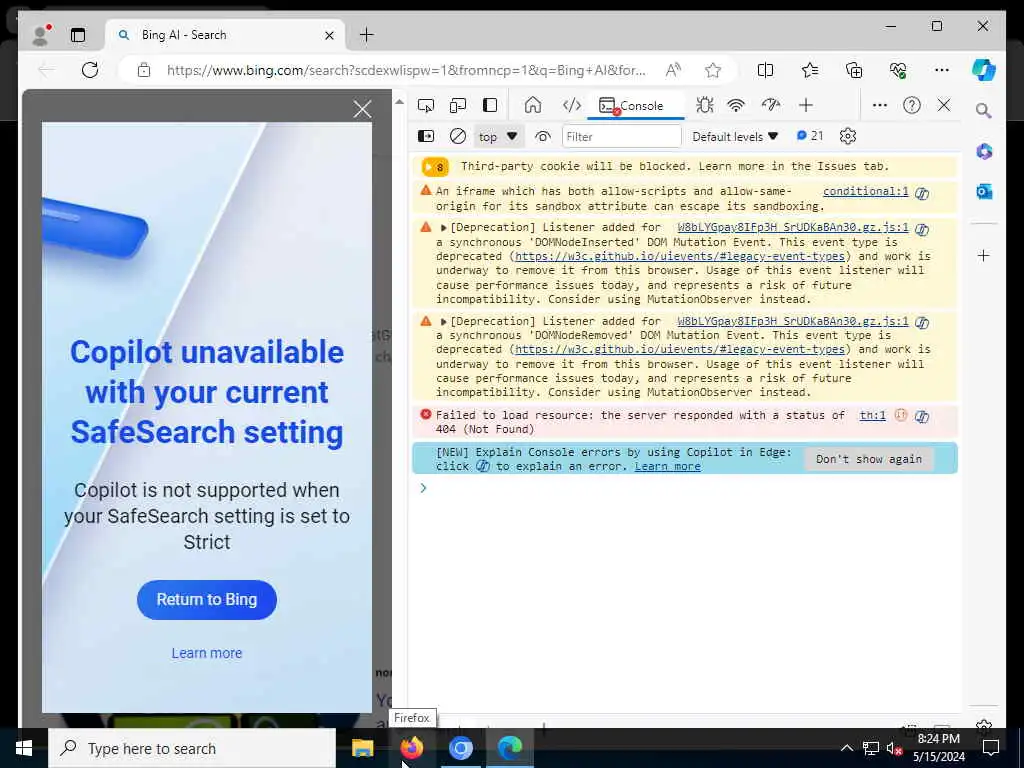Open the Performance gauge icon tab

point(771,105)
